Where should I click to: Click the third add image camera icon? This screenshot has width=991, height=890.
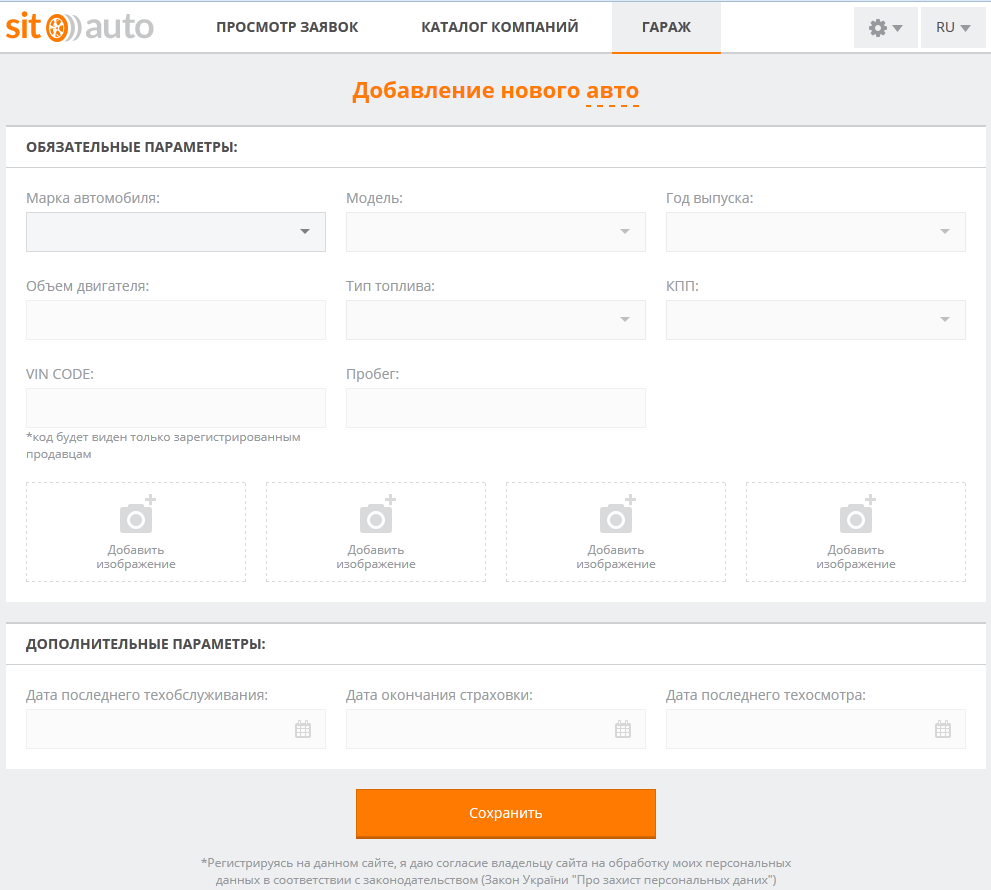click(x=616, y=515)
